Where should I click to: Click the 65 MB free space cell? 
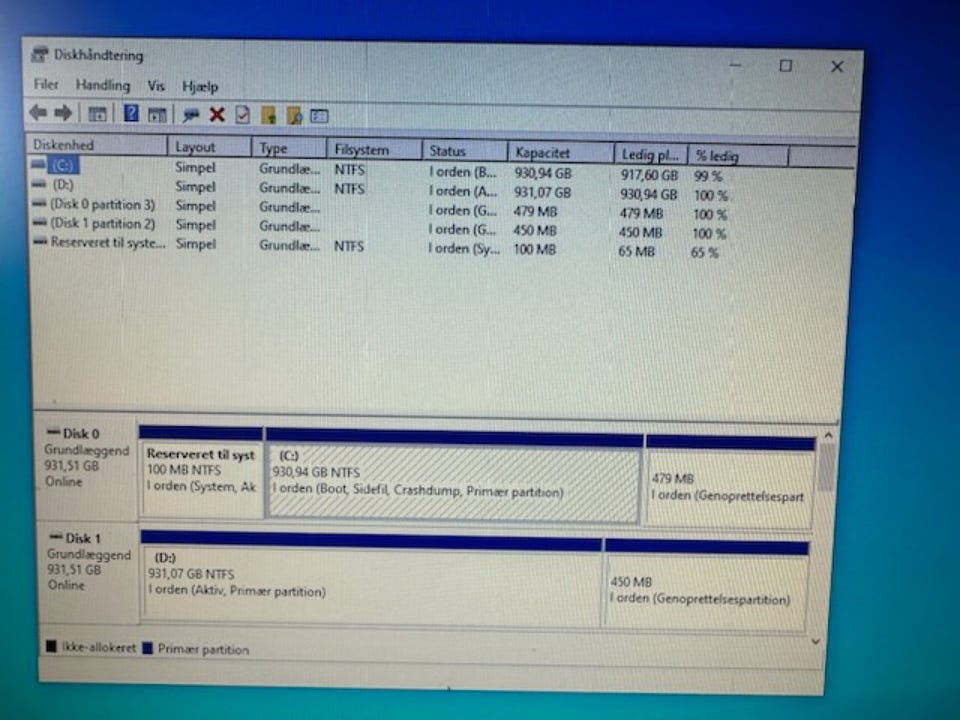coord(636,252)
